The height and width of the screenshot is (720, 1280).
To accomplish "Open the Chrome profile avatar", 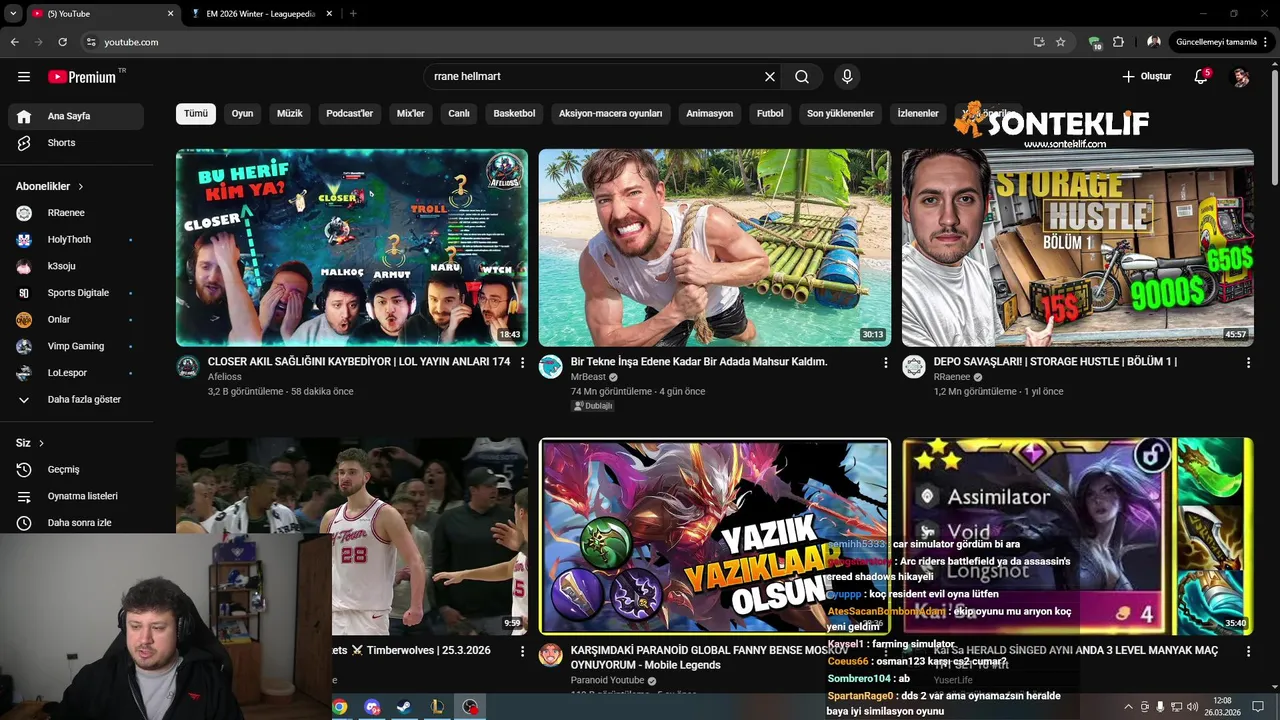I will (1154, 42).
